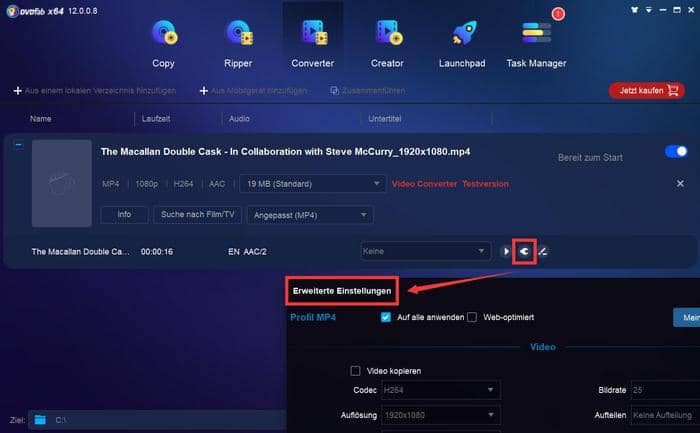Open the title bar dropdown menu icon

(649, 10)
